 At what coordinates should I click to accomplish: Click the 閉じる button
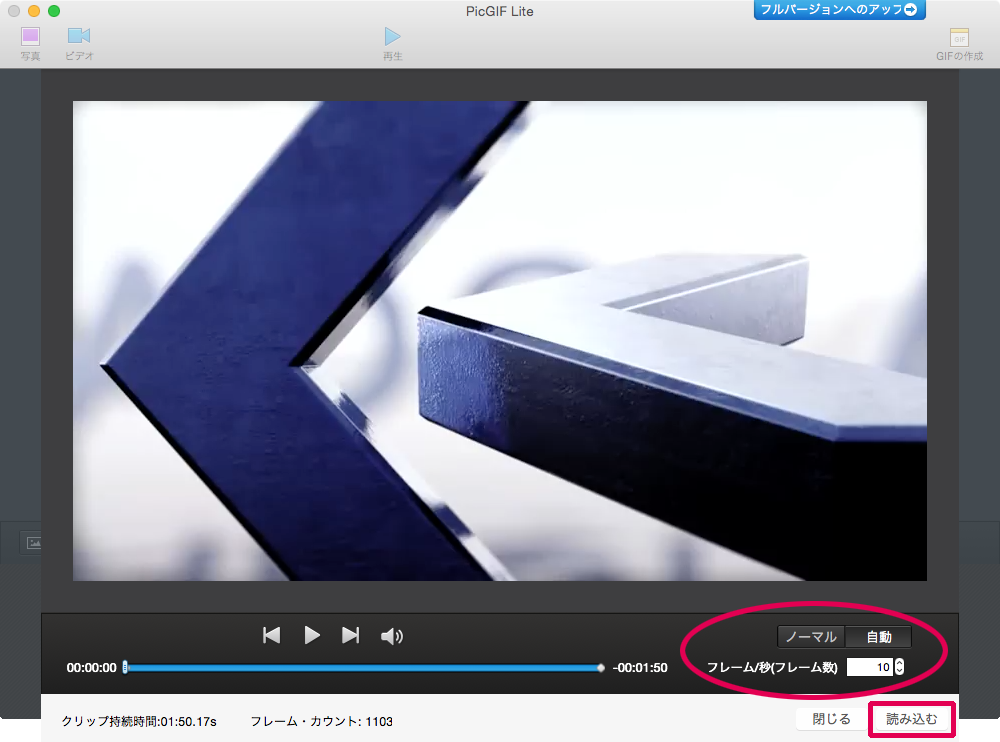[x=831, y=719]
